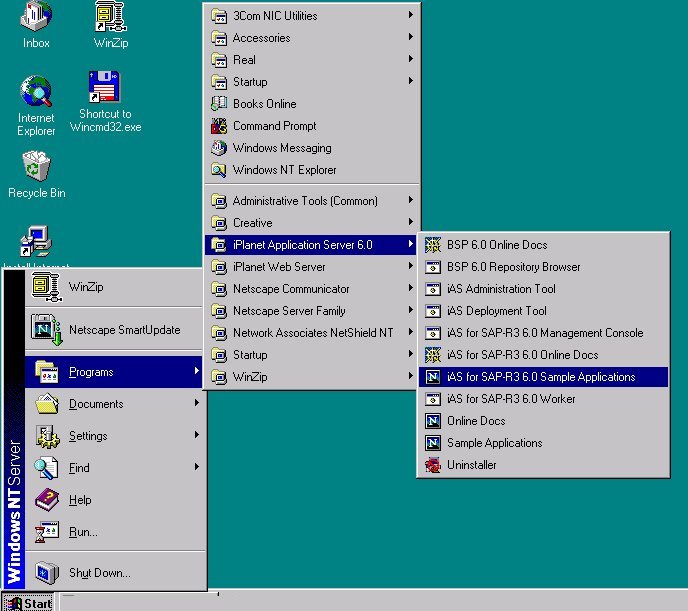
Task: Click the Windows Messaging icon
Action: (219, 148)
